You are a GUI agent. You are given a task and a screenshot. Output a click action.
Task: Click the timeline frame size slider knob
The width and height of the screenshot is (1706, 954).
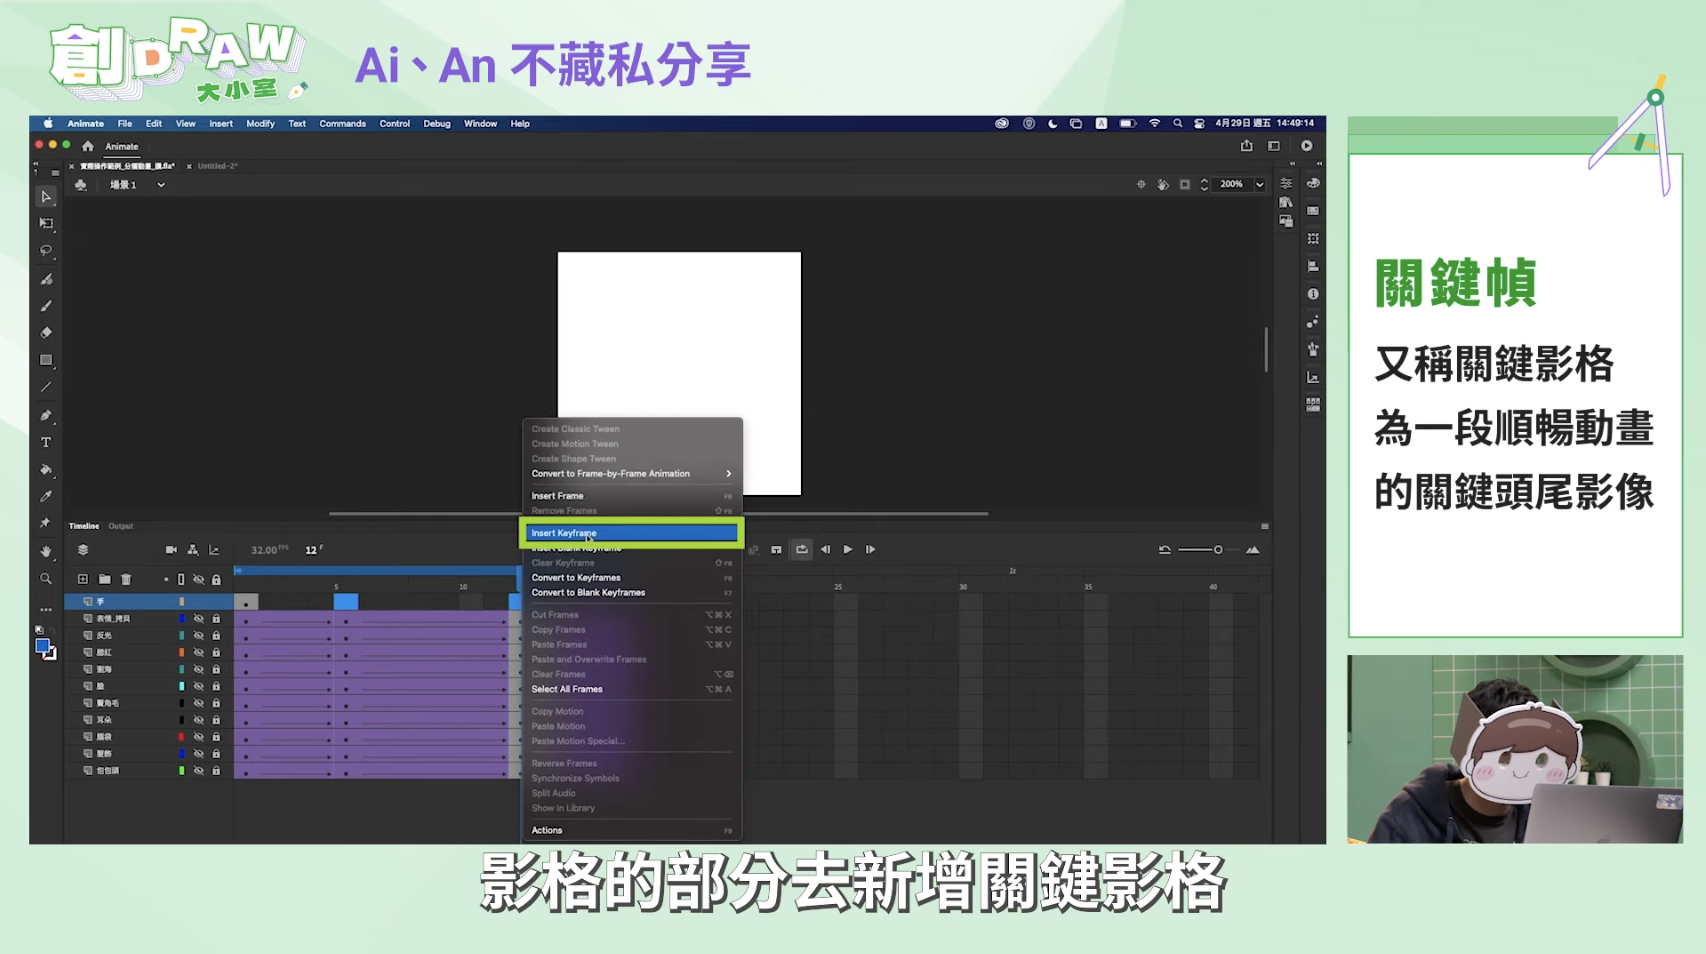[1218, 549]
